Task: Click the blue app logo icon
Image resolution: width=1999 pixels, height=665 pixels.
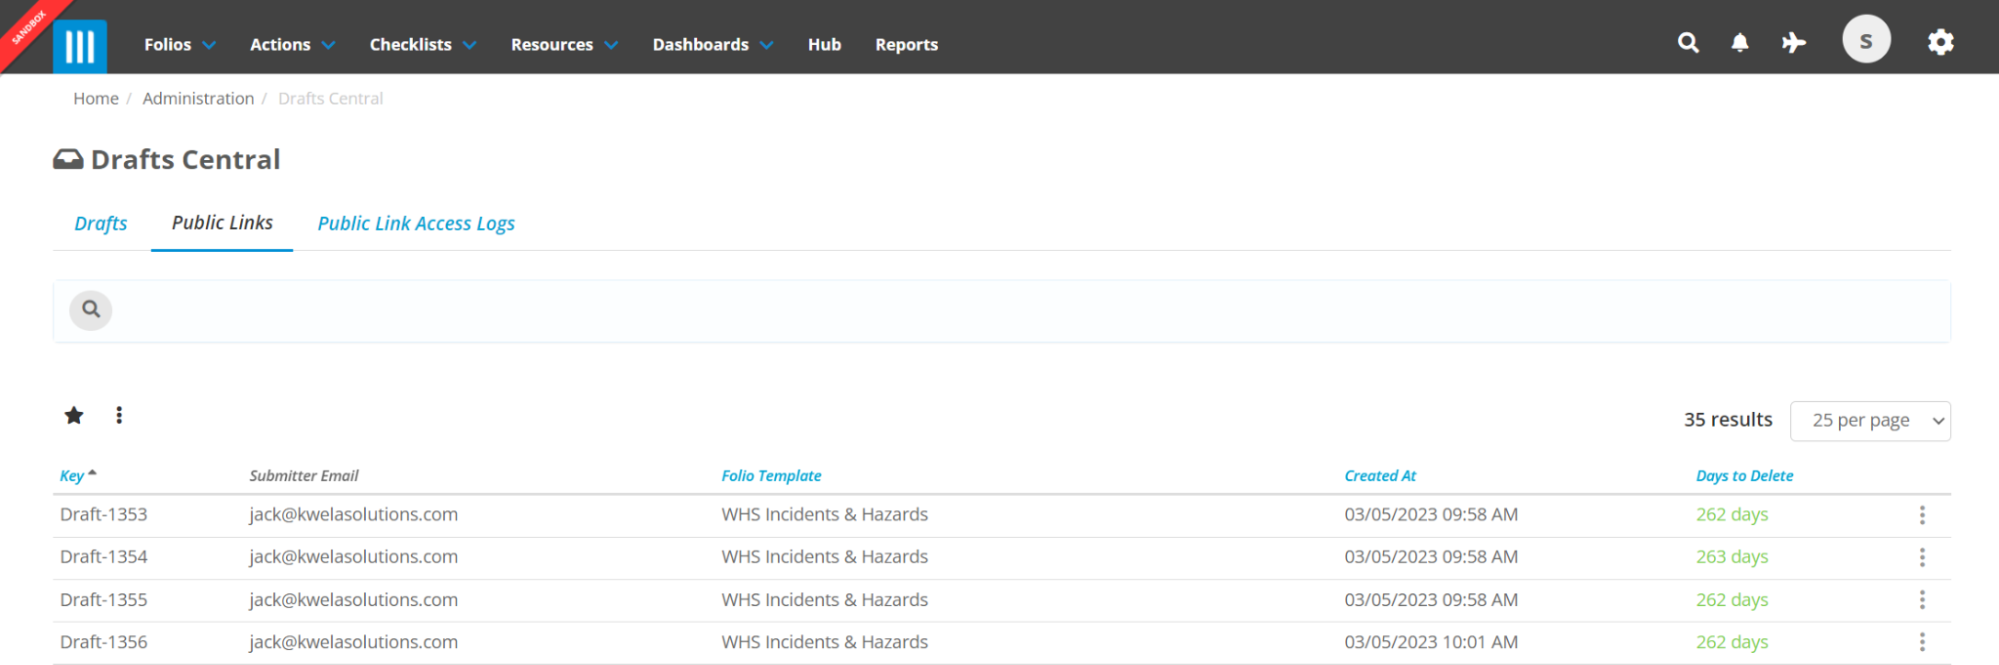Action: [x=80, y=46]
